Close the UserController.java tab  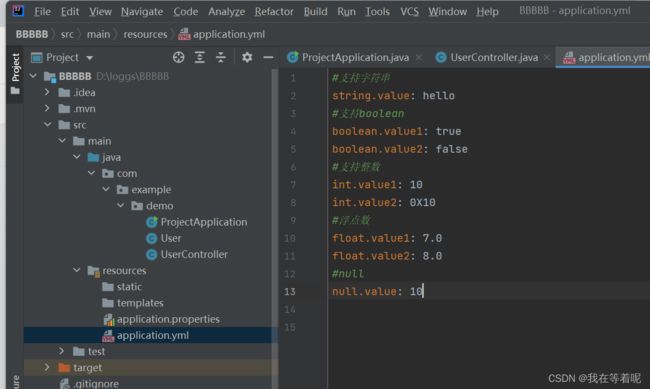pyautogui.click(x=547, y=58)
